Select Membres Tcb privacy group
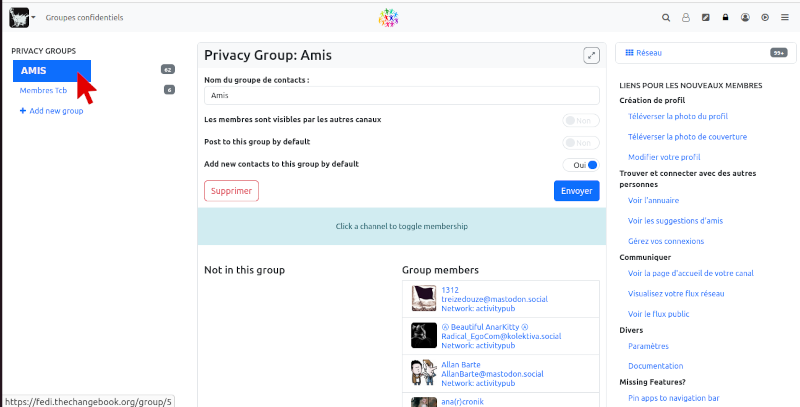The width and height of the screenshot is (800, 407). [x=43, y=90]
